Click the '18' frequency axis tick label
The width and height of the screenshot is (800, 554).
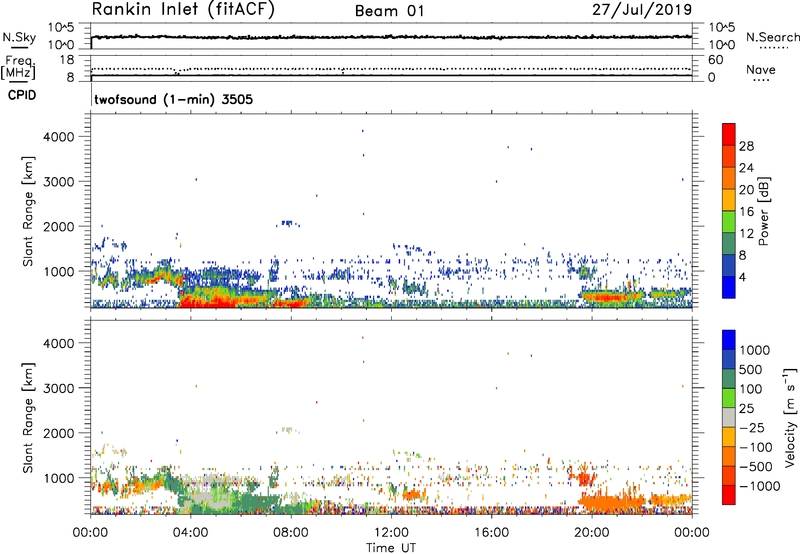[67, 60]
